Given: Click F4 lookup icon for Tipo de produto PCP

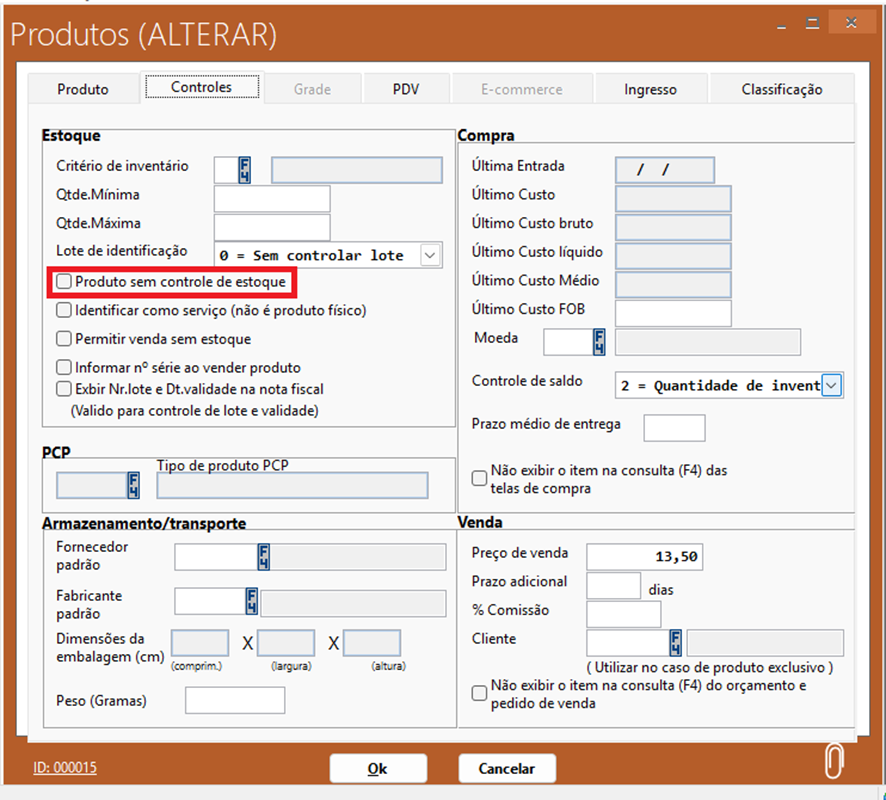Looking at the screenshot, I should pos(133,486).
